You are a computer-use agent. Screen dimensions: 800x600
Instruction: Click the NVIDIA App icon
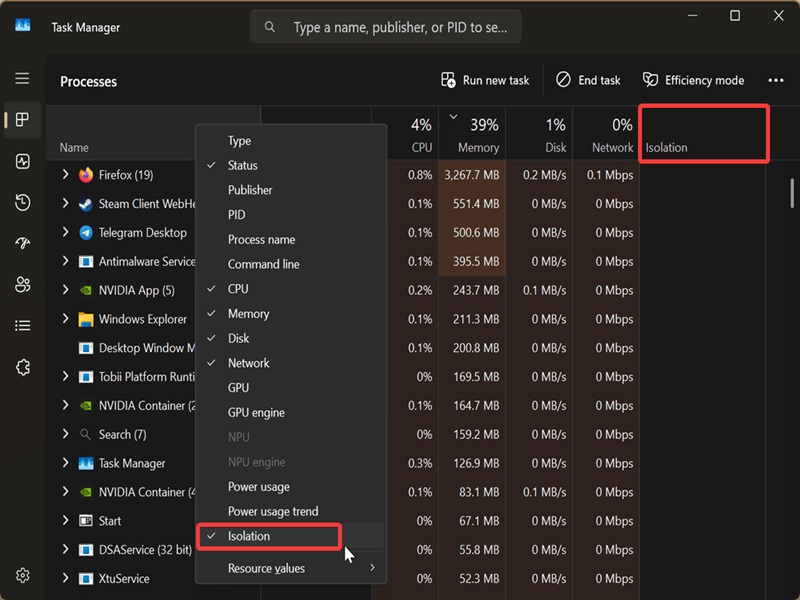[x=86, y=290]
